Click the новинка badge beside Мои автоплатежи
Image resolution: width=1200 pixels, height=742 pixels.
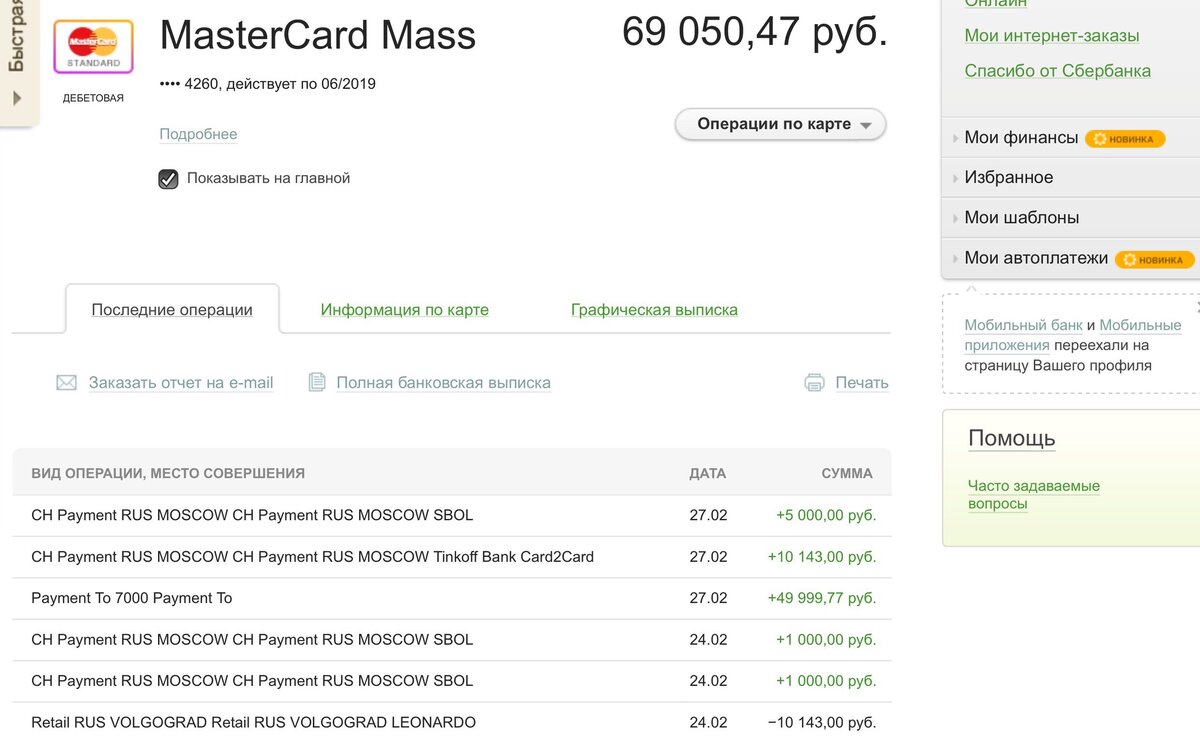1155,259
